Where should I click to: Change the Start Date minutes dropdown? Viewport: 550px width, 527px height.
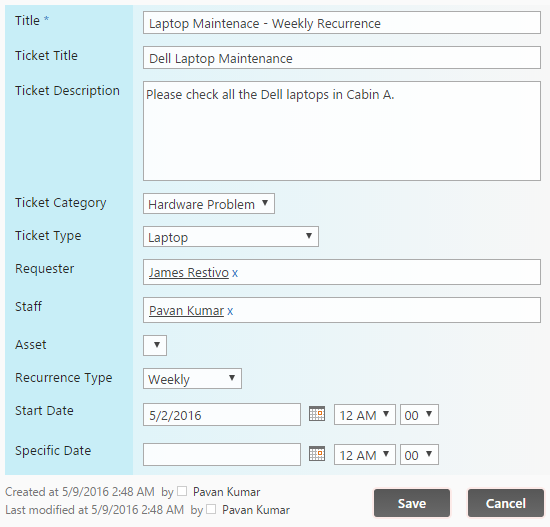(419, 415)
